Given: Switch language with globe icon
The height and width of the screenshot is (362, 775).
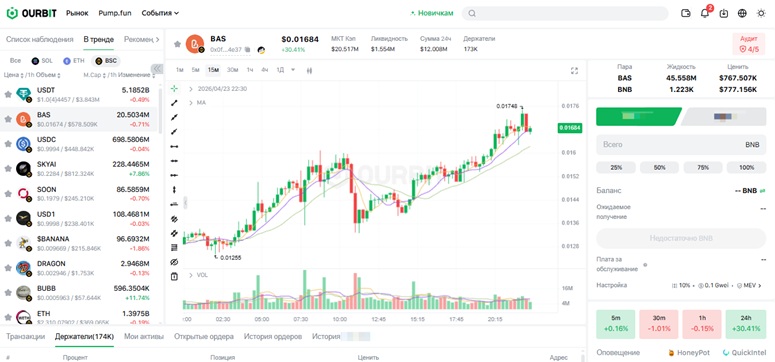Looking at the screenshot, I should 742,13.
